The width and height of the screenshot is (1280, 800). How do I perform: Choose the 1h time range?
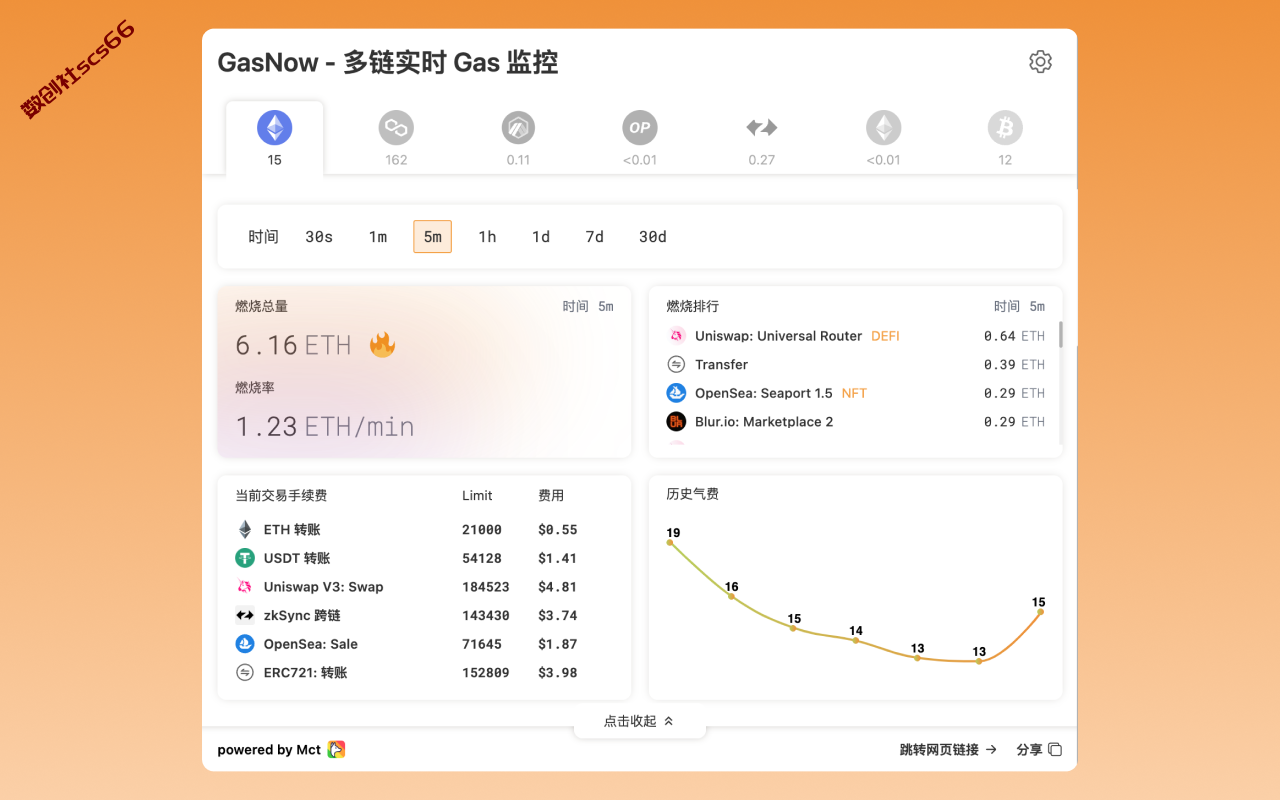(487, 237)
